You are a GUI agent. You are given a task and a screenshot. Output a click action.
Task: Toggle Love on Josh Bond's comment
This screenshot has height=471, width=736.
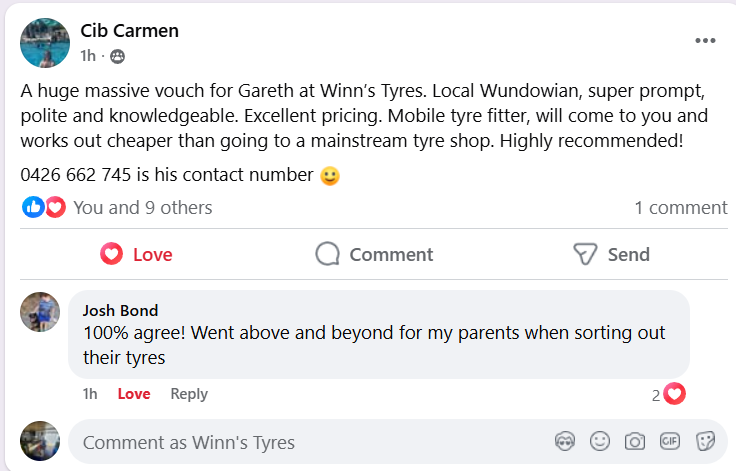(x=134, y=393)
